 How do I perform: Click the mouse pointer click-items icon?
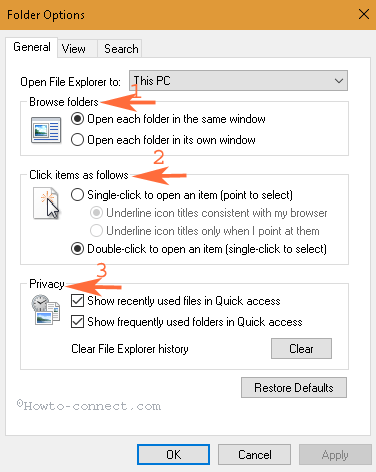click(46, 203)
